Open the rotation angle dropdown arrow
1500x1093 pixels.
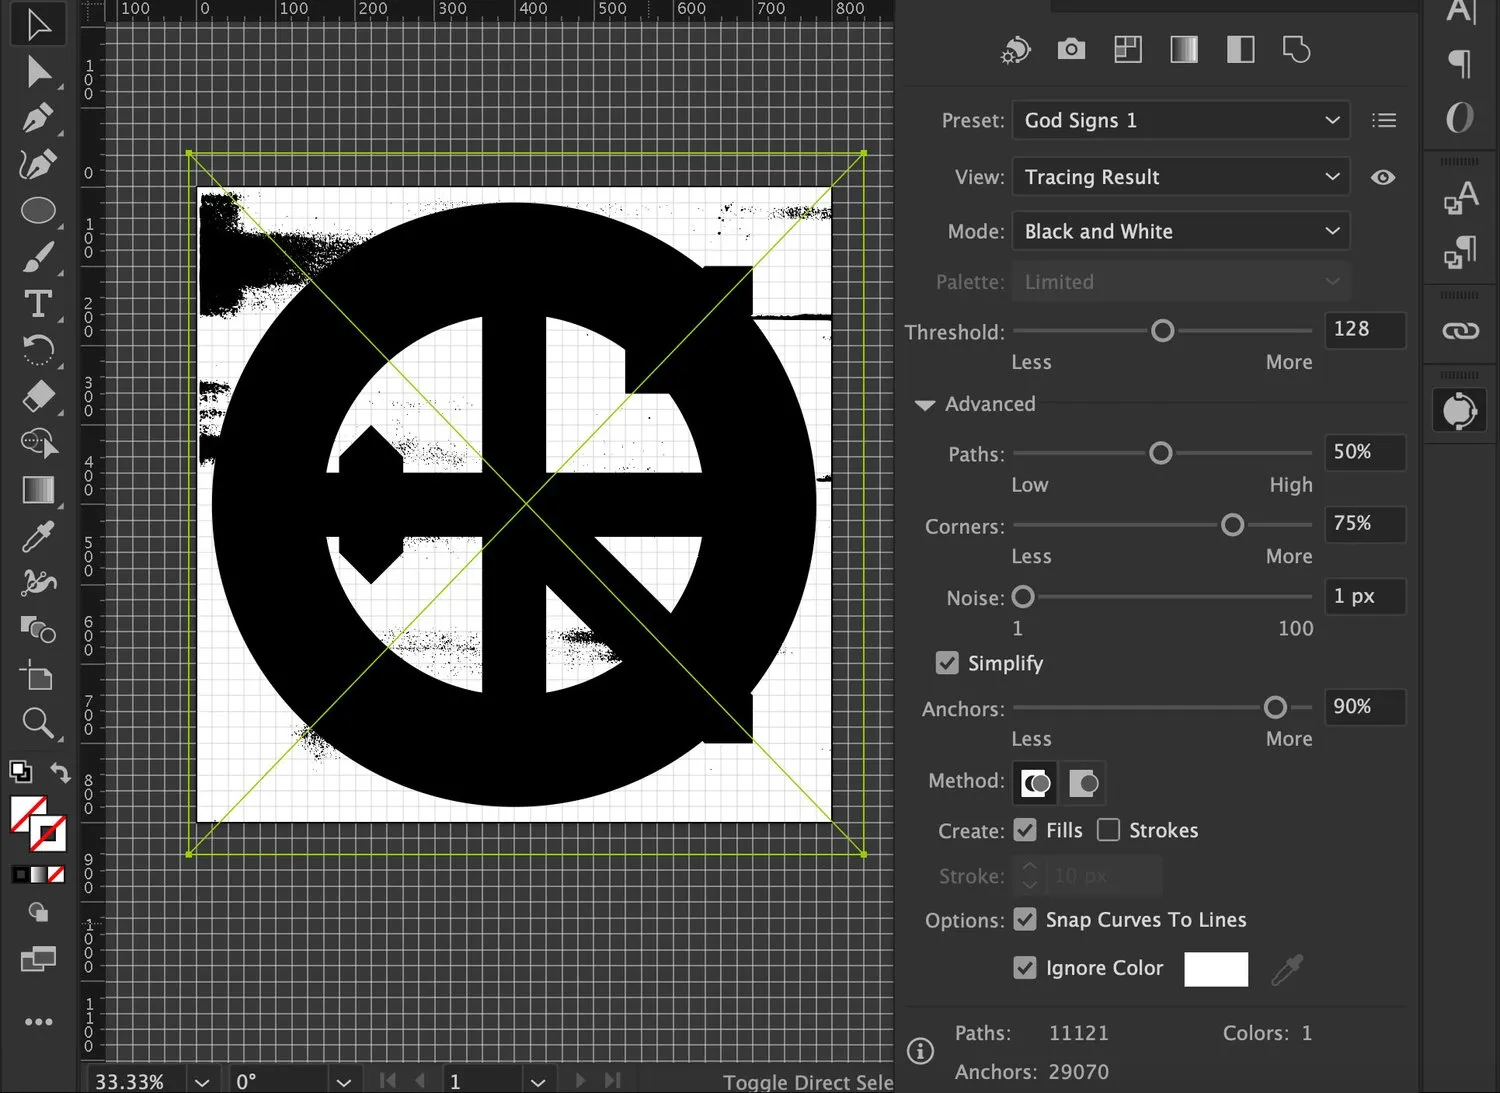pos(344,1082)
